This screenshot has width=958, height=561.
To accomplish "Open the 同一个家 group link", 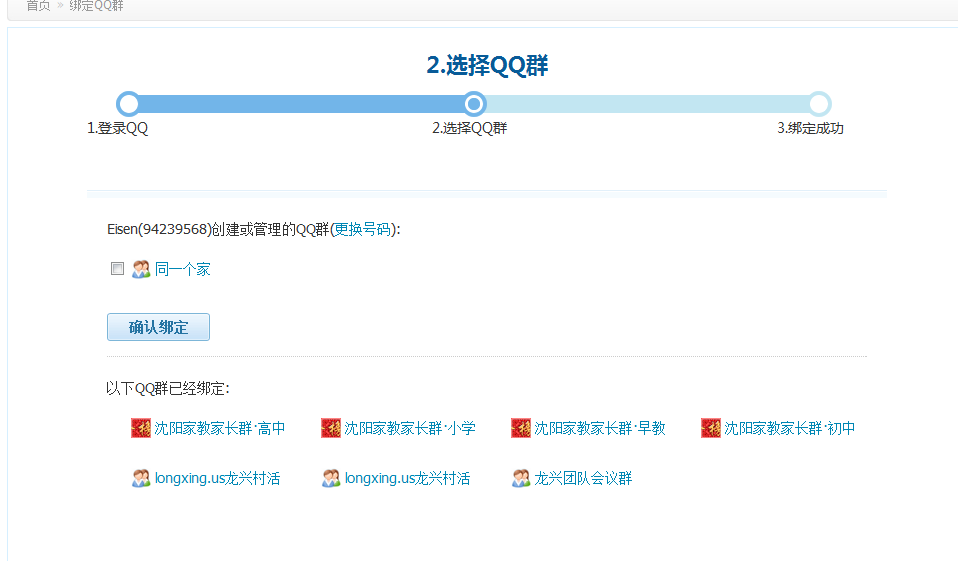I will pos(183,270).
